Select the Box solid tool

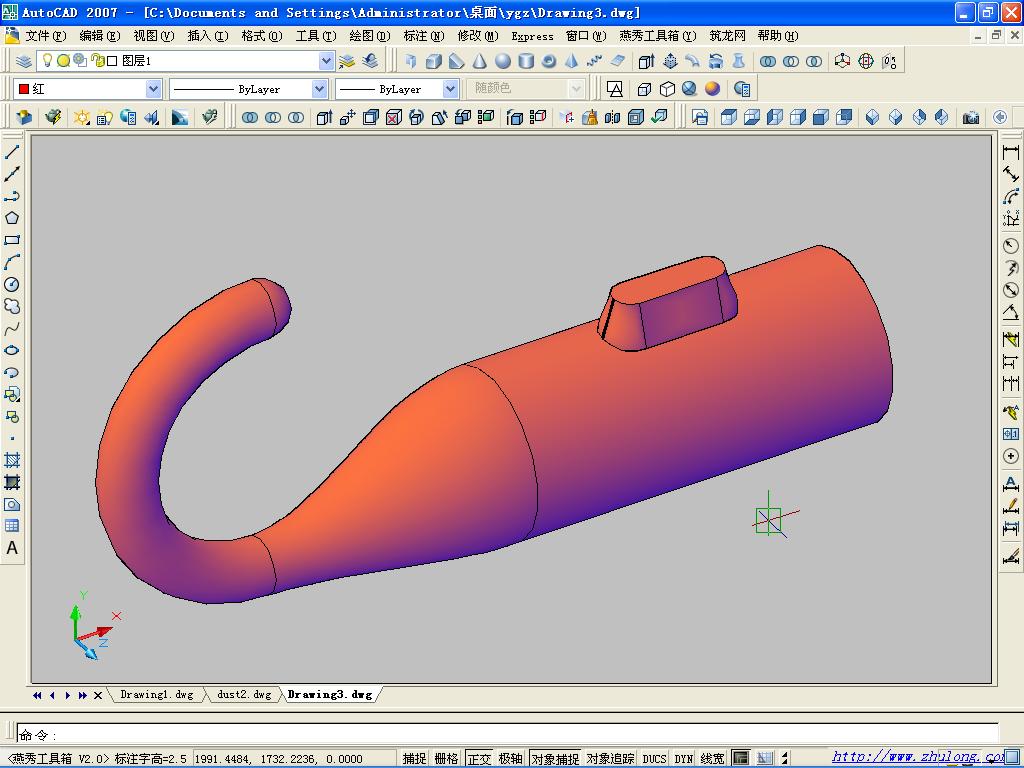pos(433,61)
